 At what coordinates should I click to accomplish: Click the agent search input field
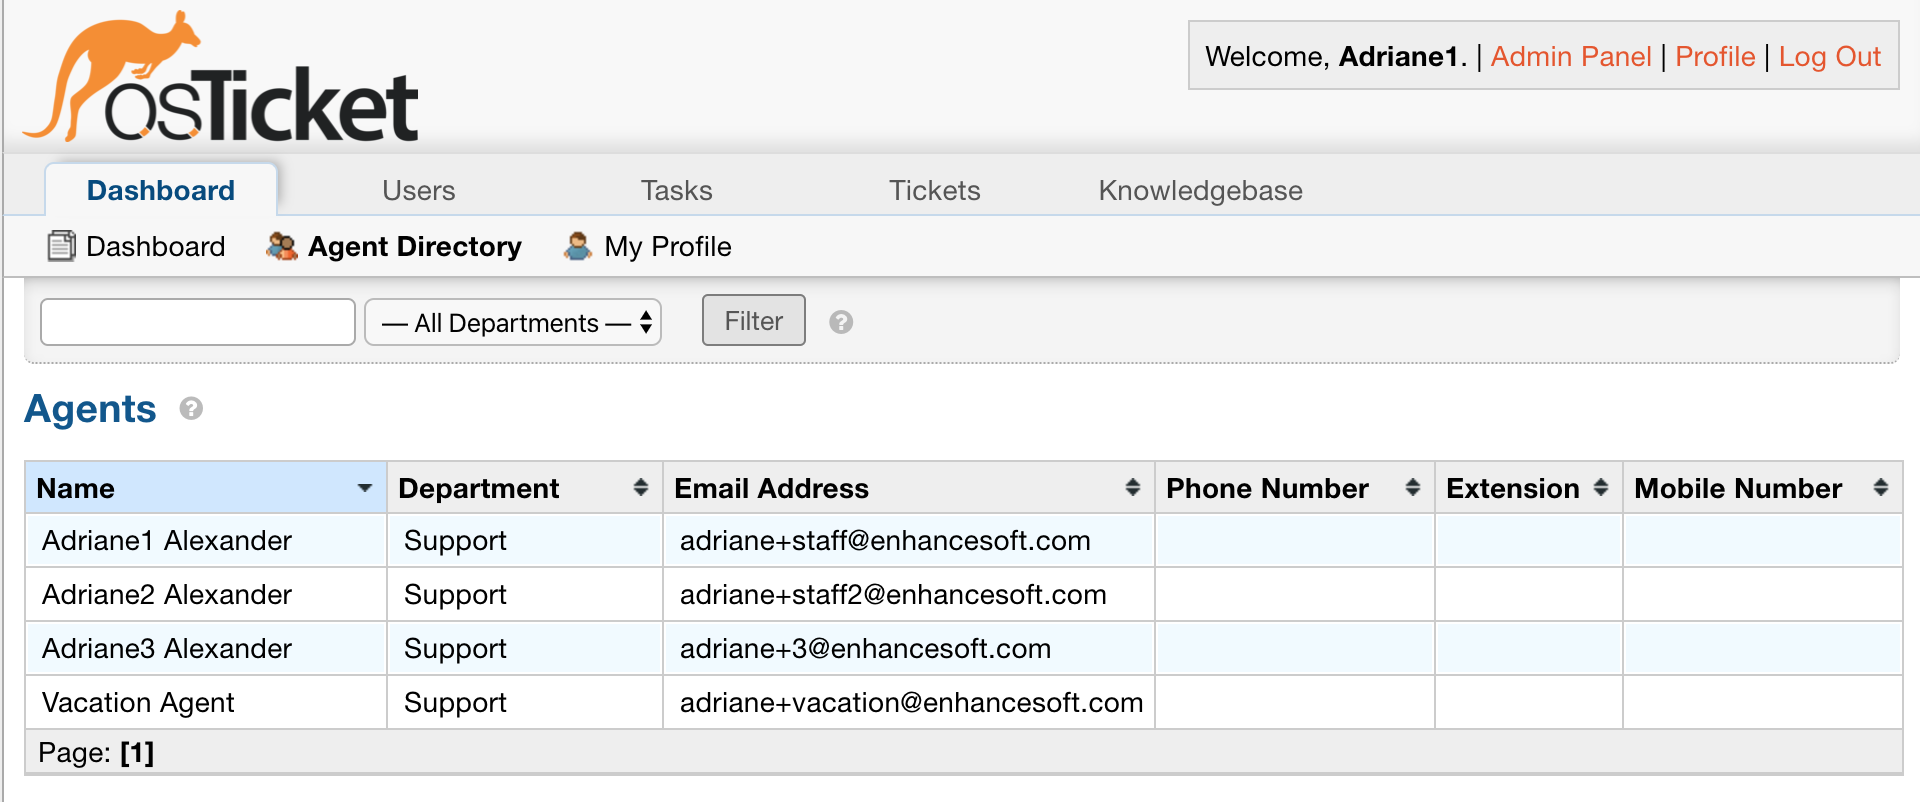[x=197, y=322]
